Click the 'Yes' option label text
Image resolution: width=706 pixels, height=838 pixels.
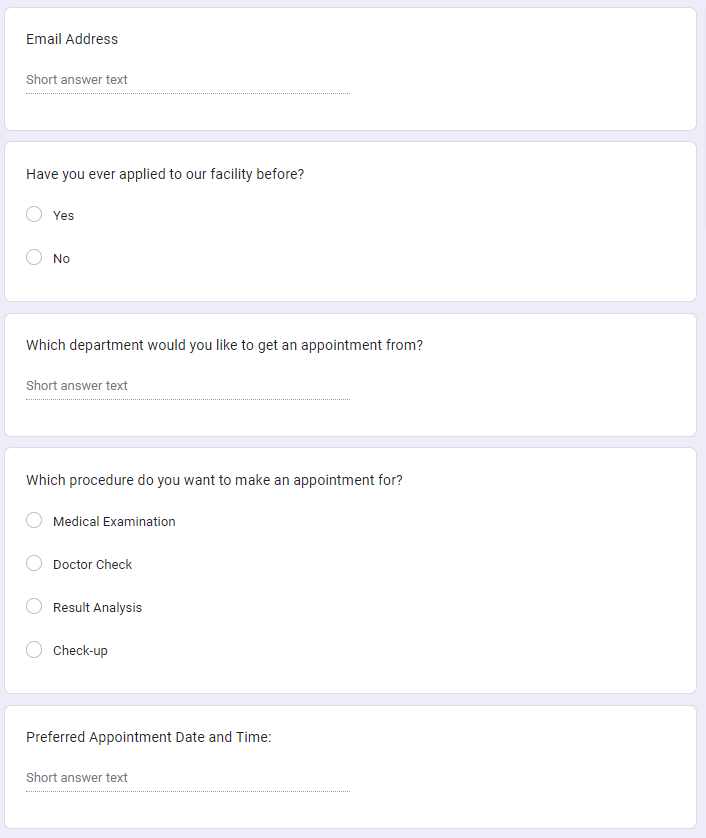(64, 216)
